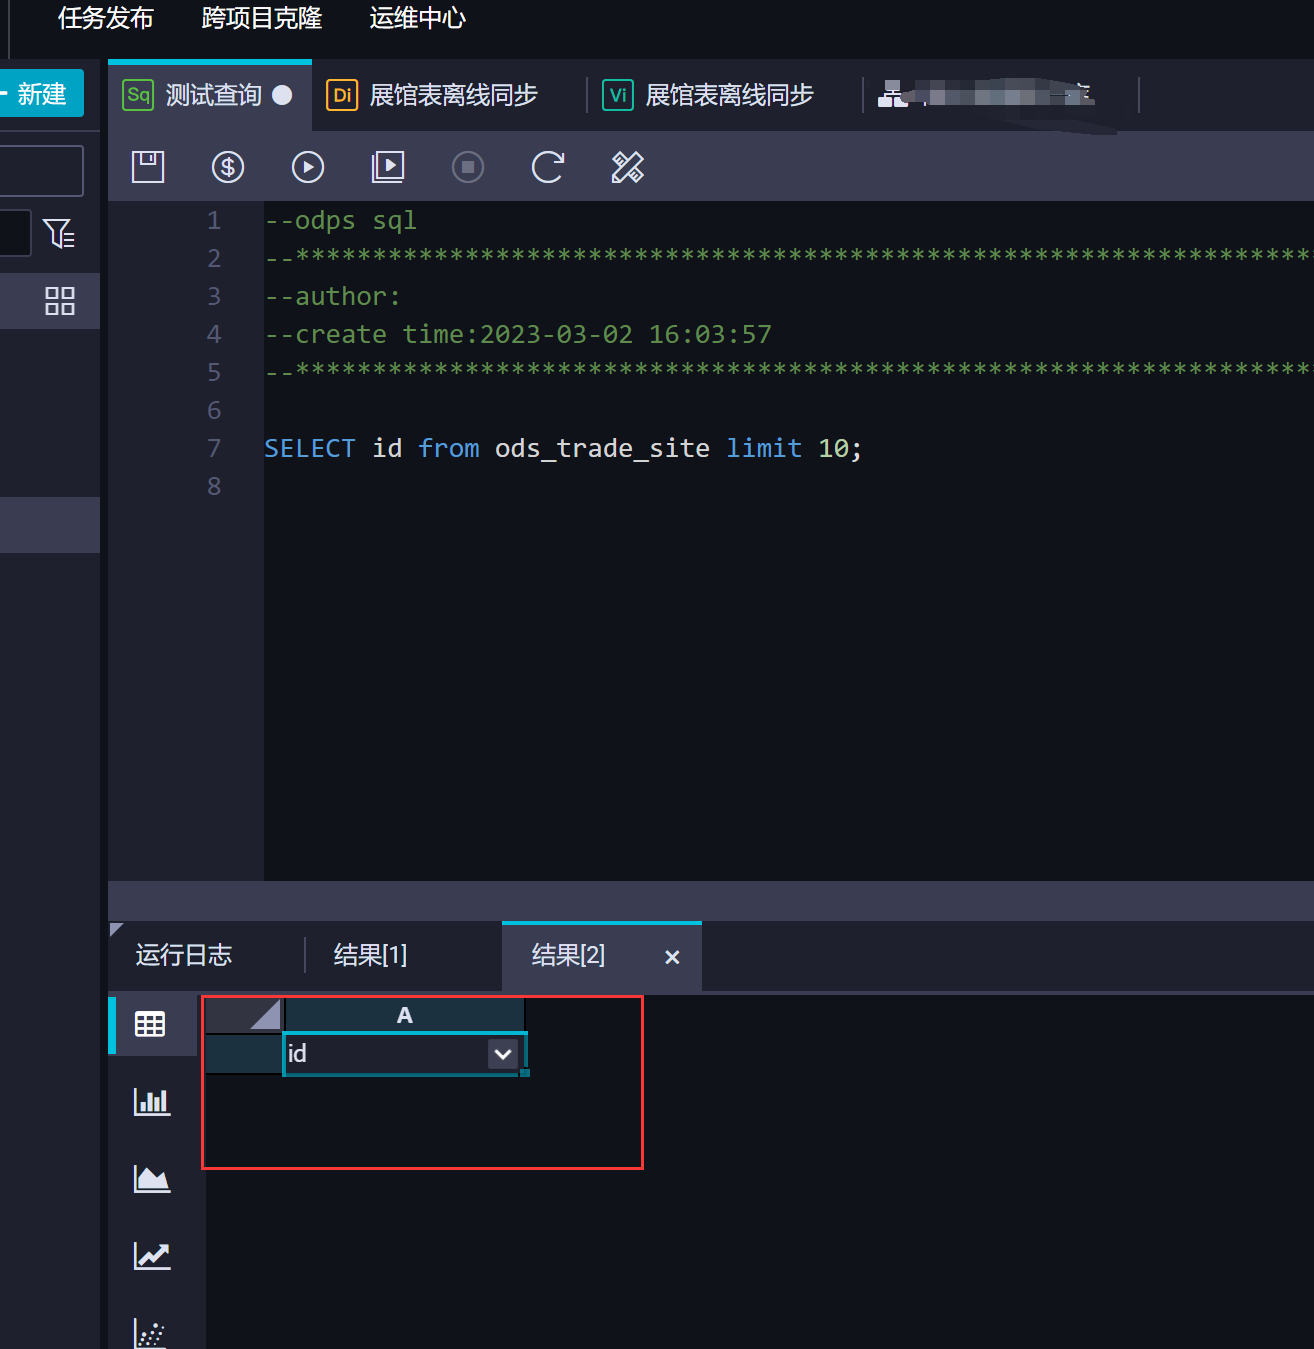This screenshot has height=1349, width=1314.
Task: Save the query with the floppy disk icon
Action: [x=148, y=167]
